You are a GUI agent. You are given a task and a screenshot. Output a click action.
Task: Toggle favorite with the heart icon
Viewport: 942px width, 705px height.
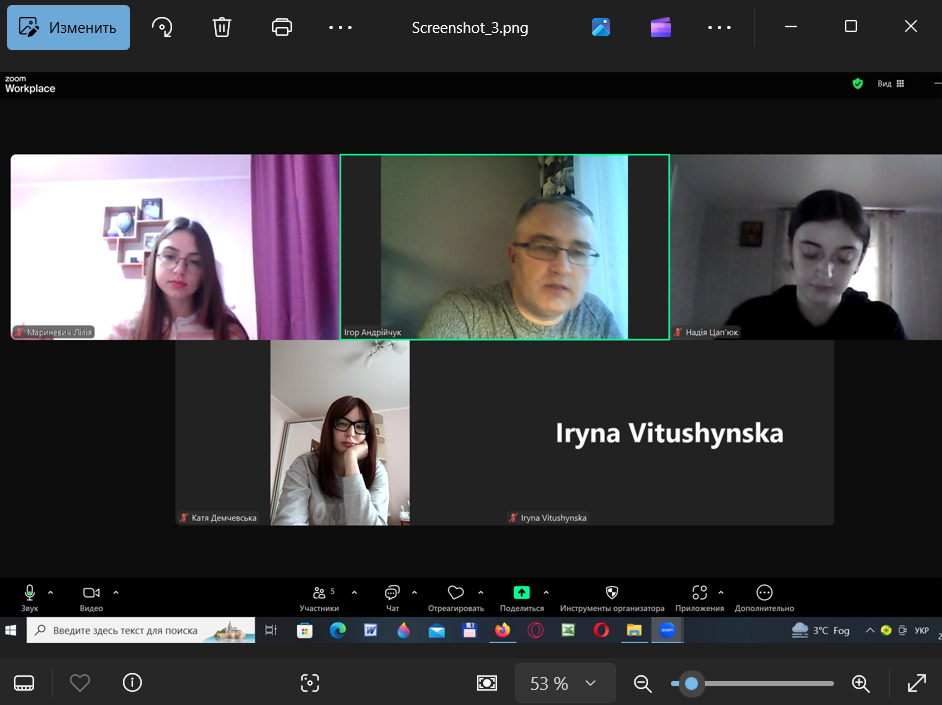(80, 683)
